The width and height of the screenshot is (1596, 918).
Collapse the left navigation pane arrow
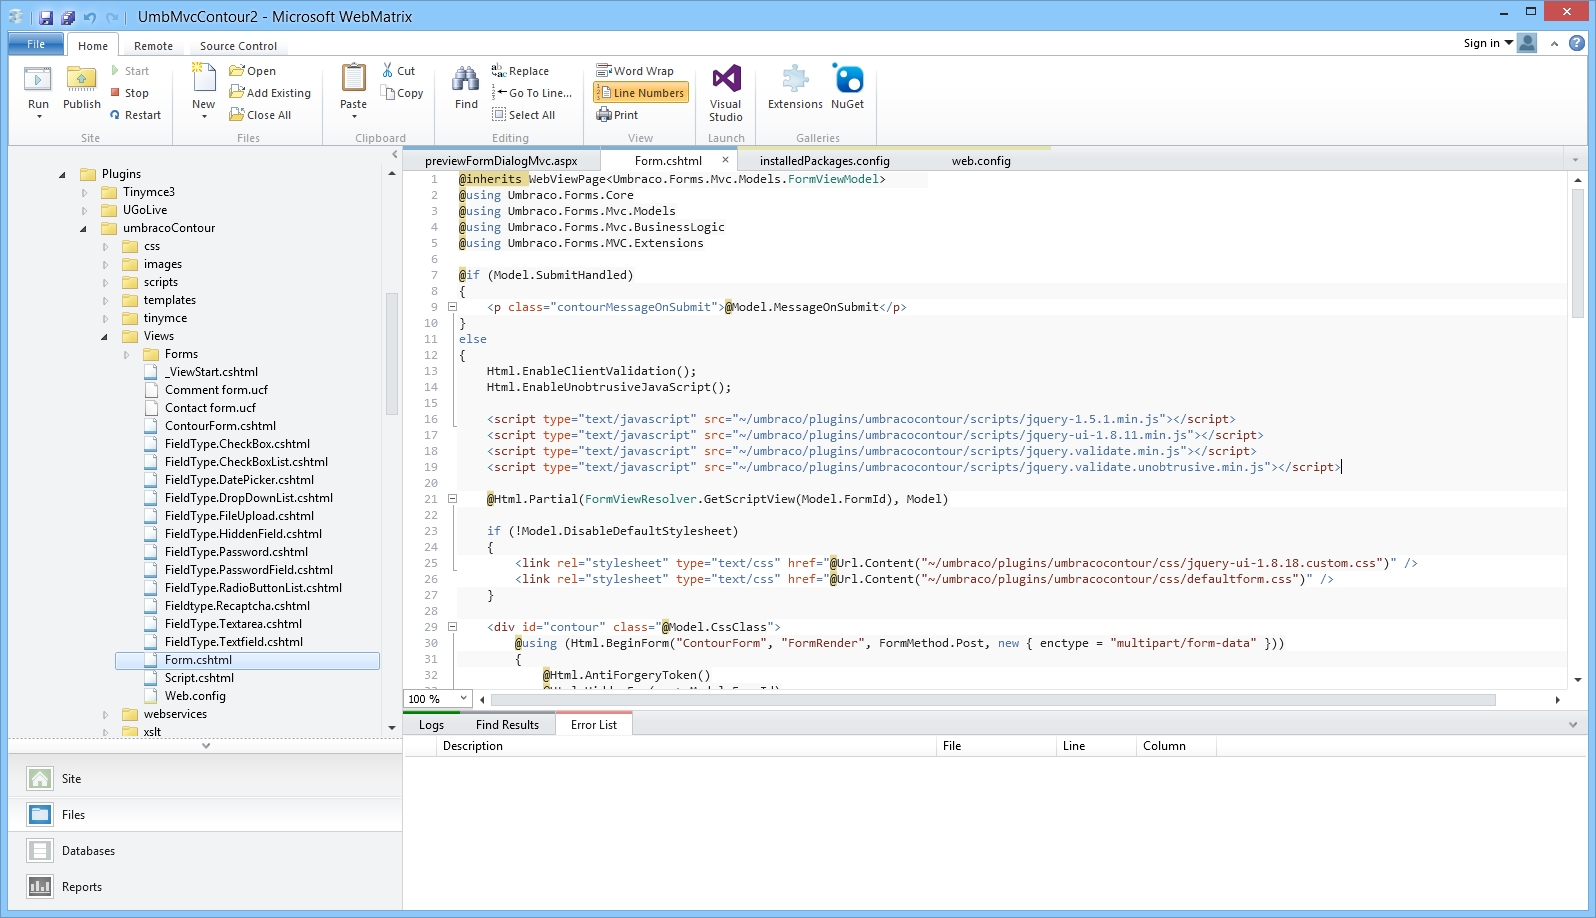pos(395,155)
